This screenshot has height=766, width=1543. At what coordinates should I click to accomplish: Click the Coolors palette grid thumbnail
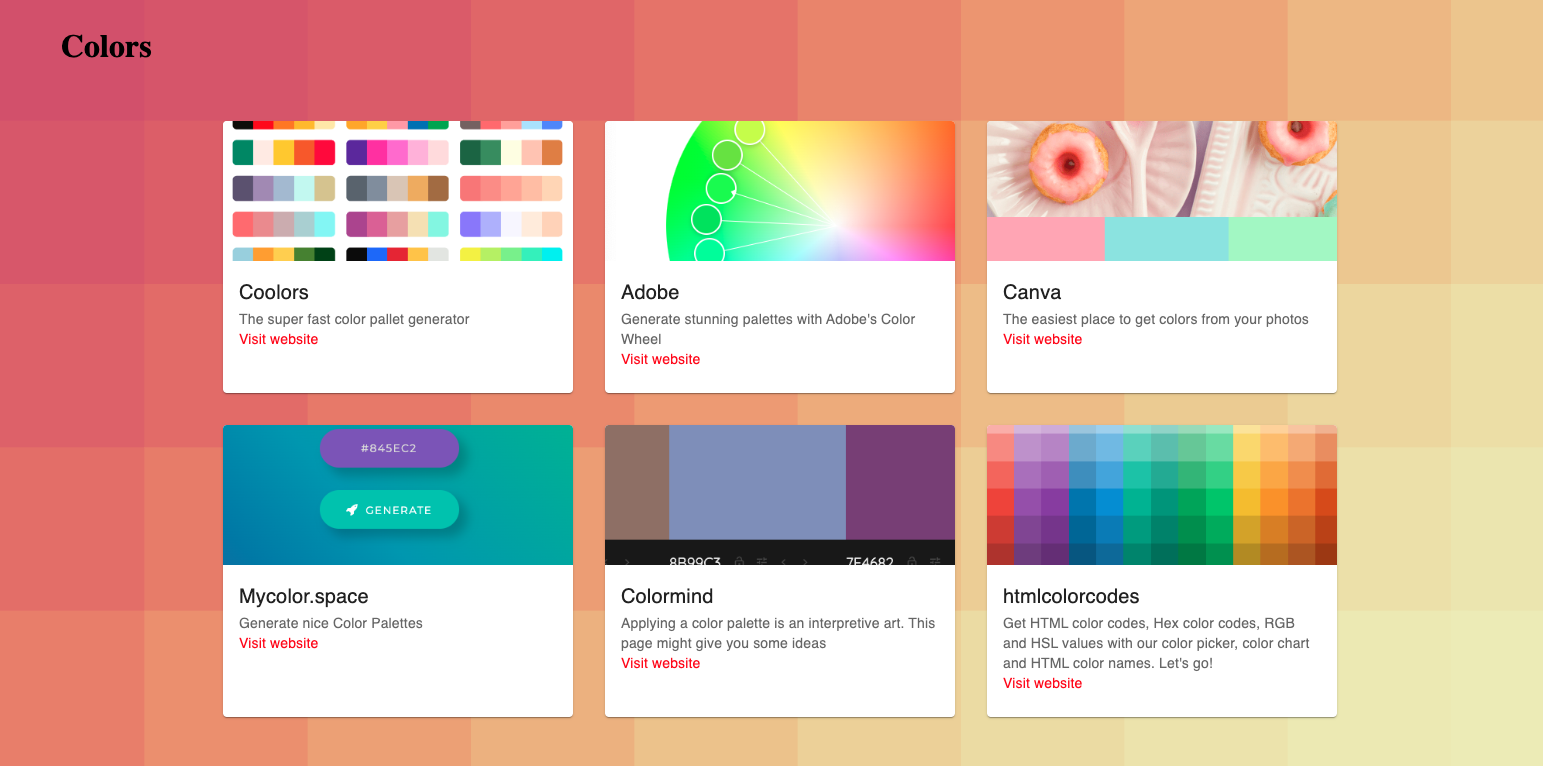pos(398,191)
